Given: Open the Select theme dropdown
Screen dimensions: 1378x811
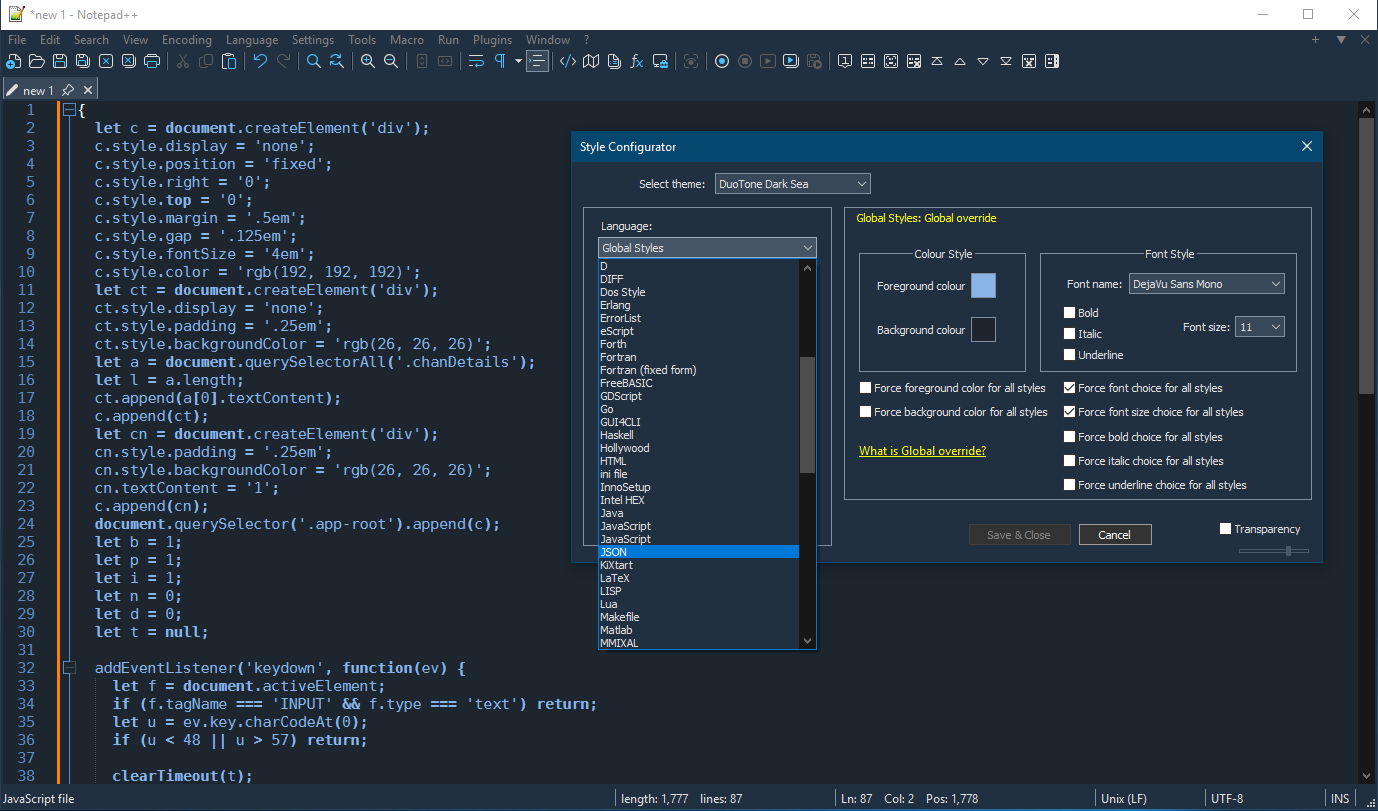Looking at the screenshot, I should tap(792, 184).
